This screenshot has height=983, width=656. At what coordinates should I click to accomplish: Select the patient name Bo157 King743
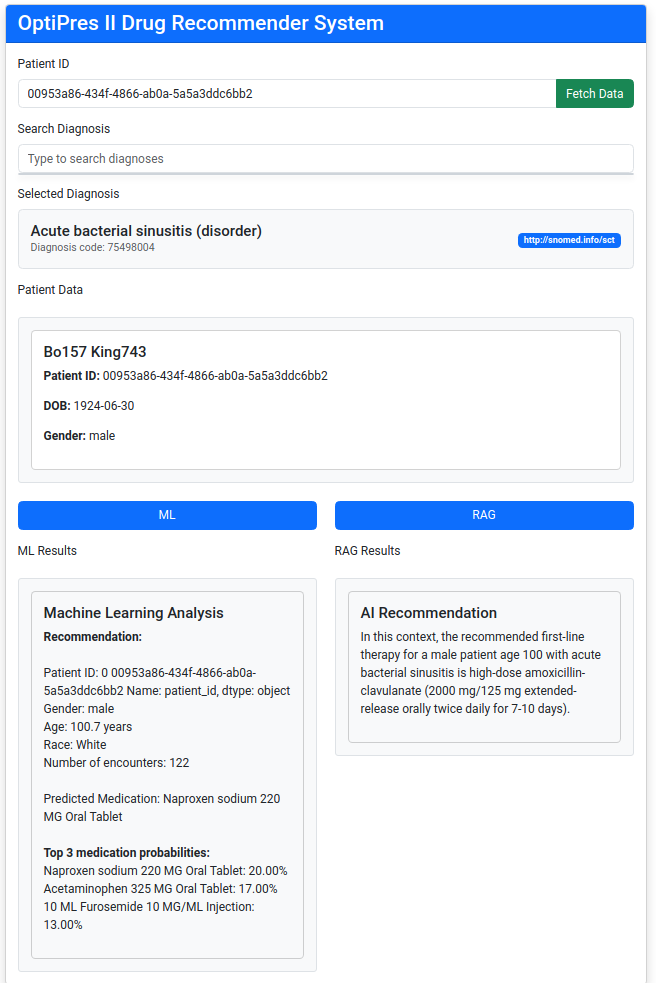[95, 352]
